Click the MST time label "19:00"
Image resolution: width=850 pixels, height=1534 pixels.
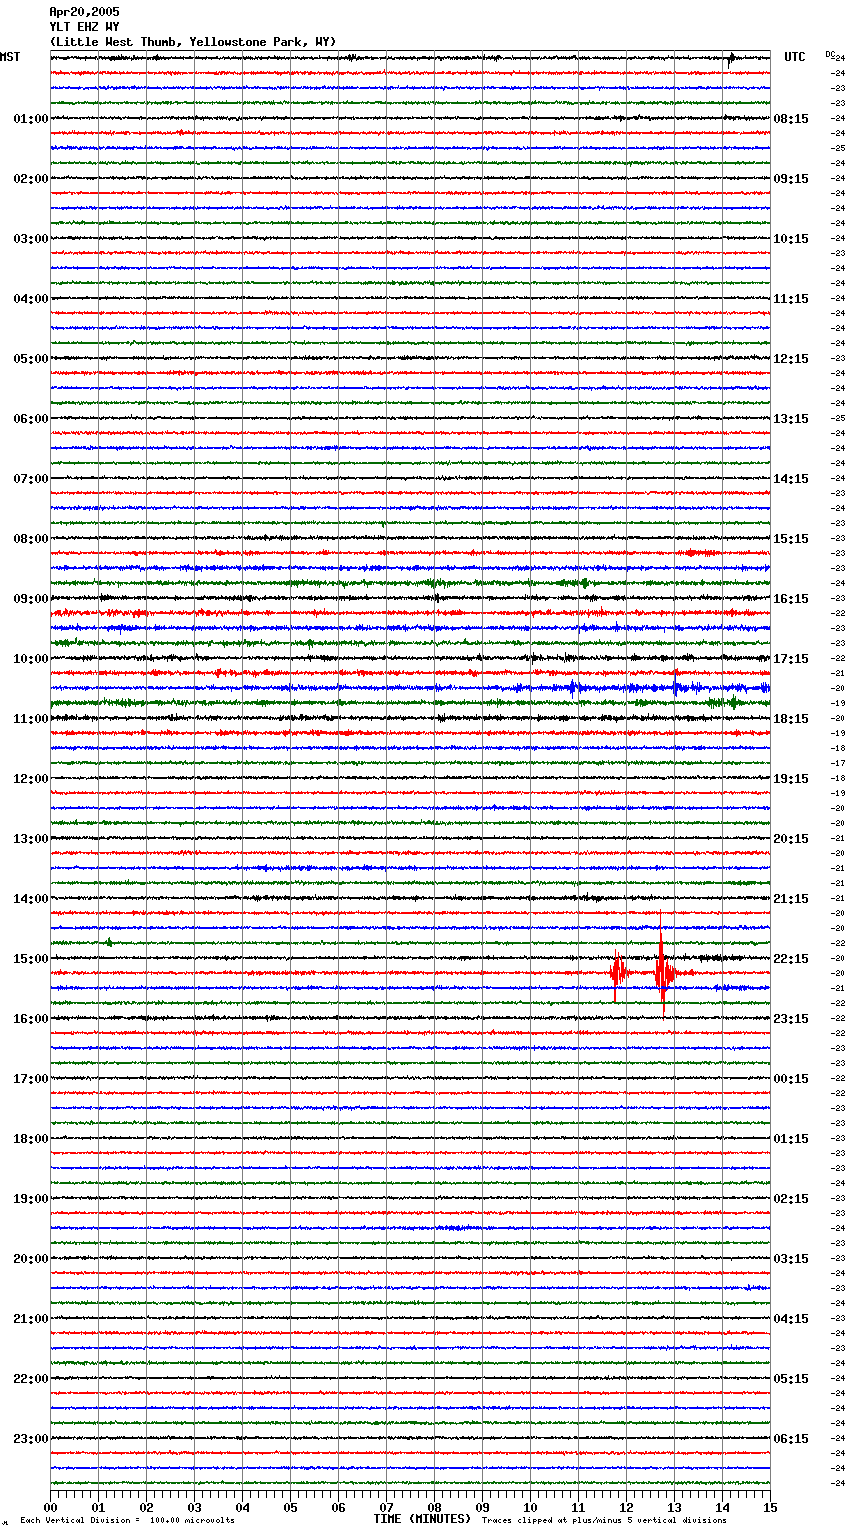point(31,1199)
